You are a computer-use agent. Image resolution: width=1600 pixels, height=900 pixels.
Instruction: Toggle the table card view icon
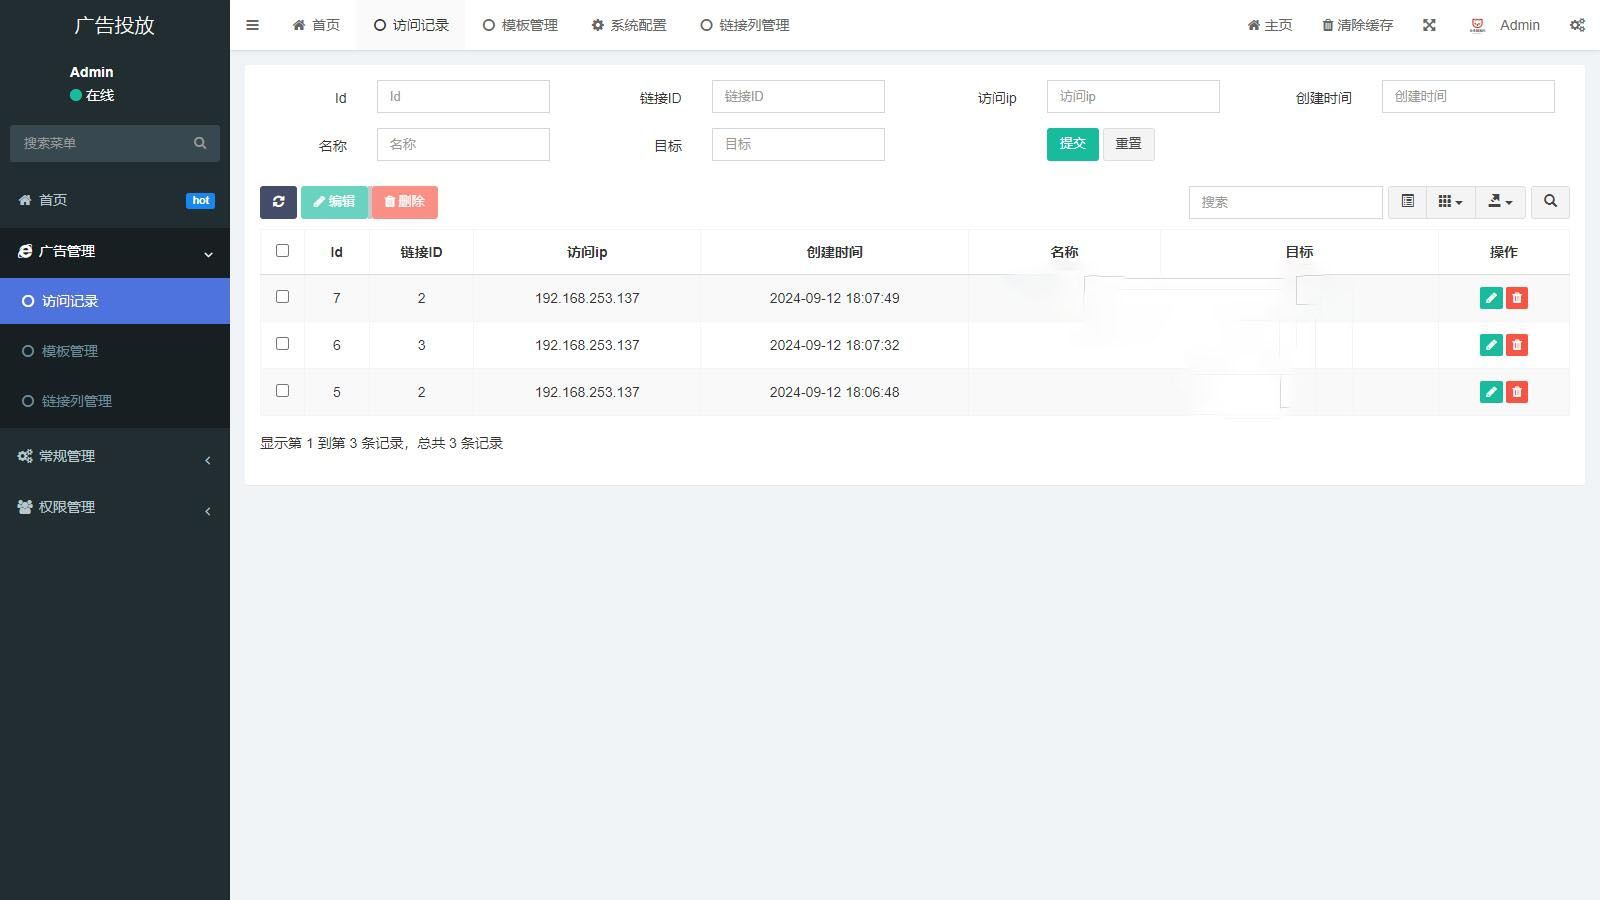[1407, 202]
